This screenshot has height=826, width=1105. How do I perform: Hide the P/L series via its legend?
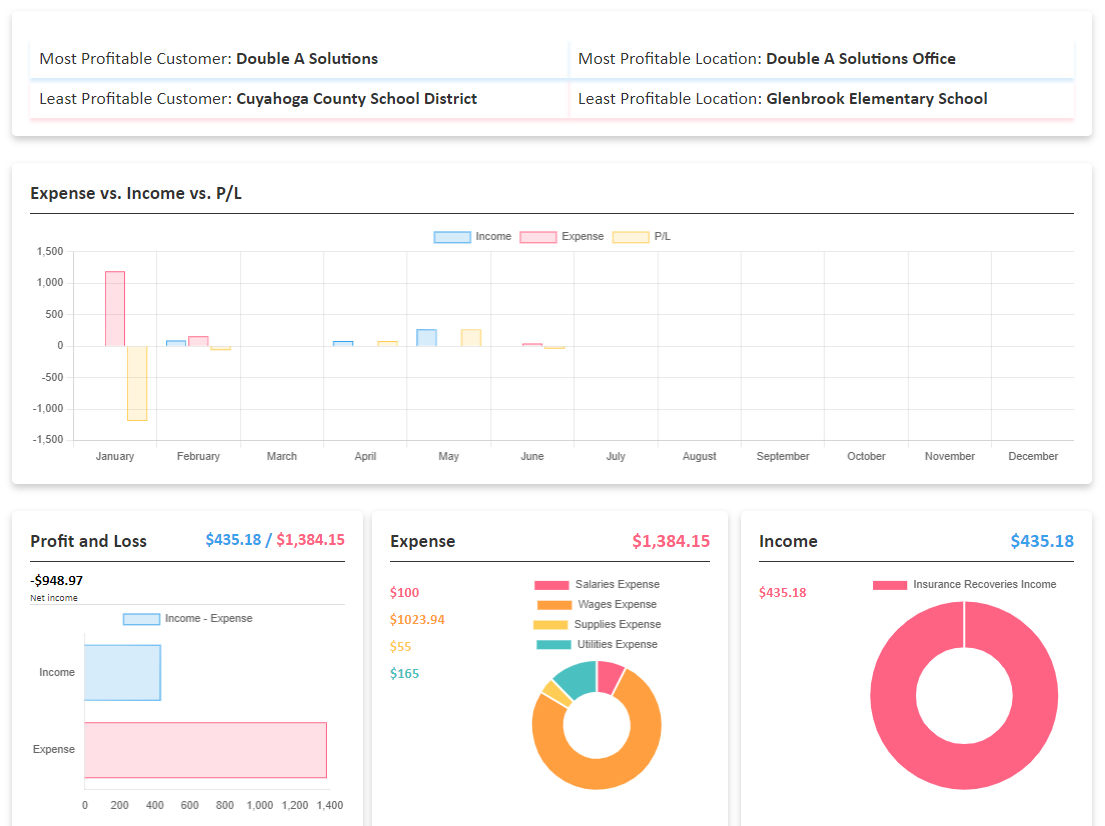642,237
